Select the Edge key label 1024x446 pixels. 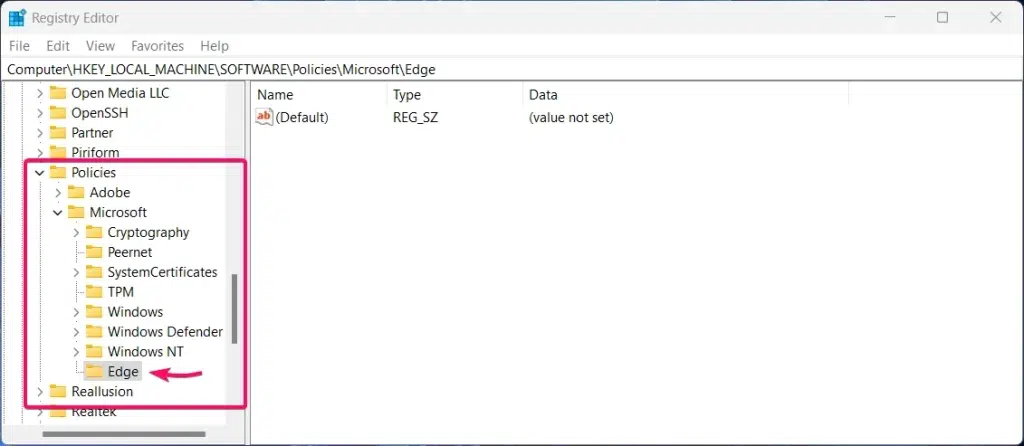click(x=123, y=372)
